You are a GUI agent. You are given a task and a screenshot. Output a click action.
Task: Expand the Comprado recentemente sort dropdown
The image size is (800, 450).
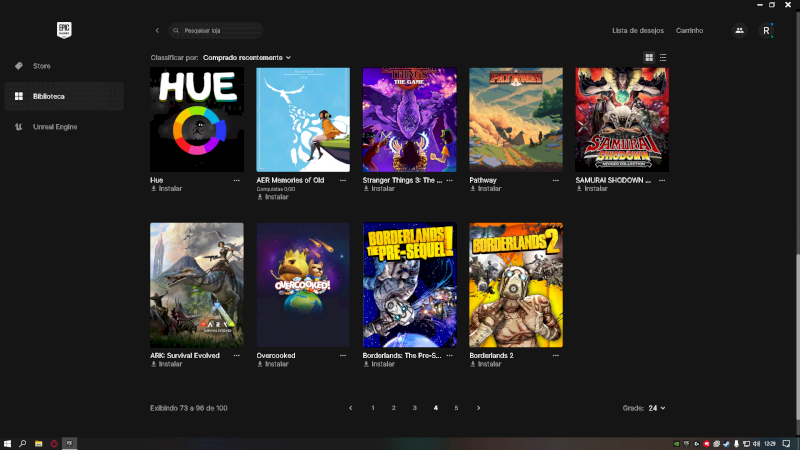pos(246,58)
